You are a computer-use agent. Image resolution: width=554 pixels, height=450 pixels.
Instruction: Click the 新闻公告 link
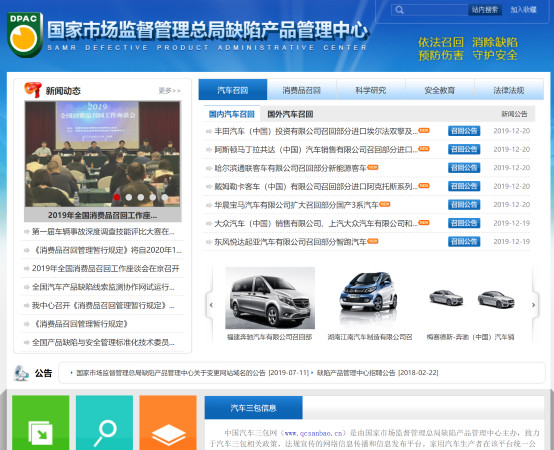(514, 114)
